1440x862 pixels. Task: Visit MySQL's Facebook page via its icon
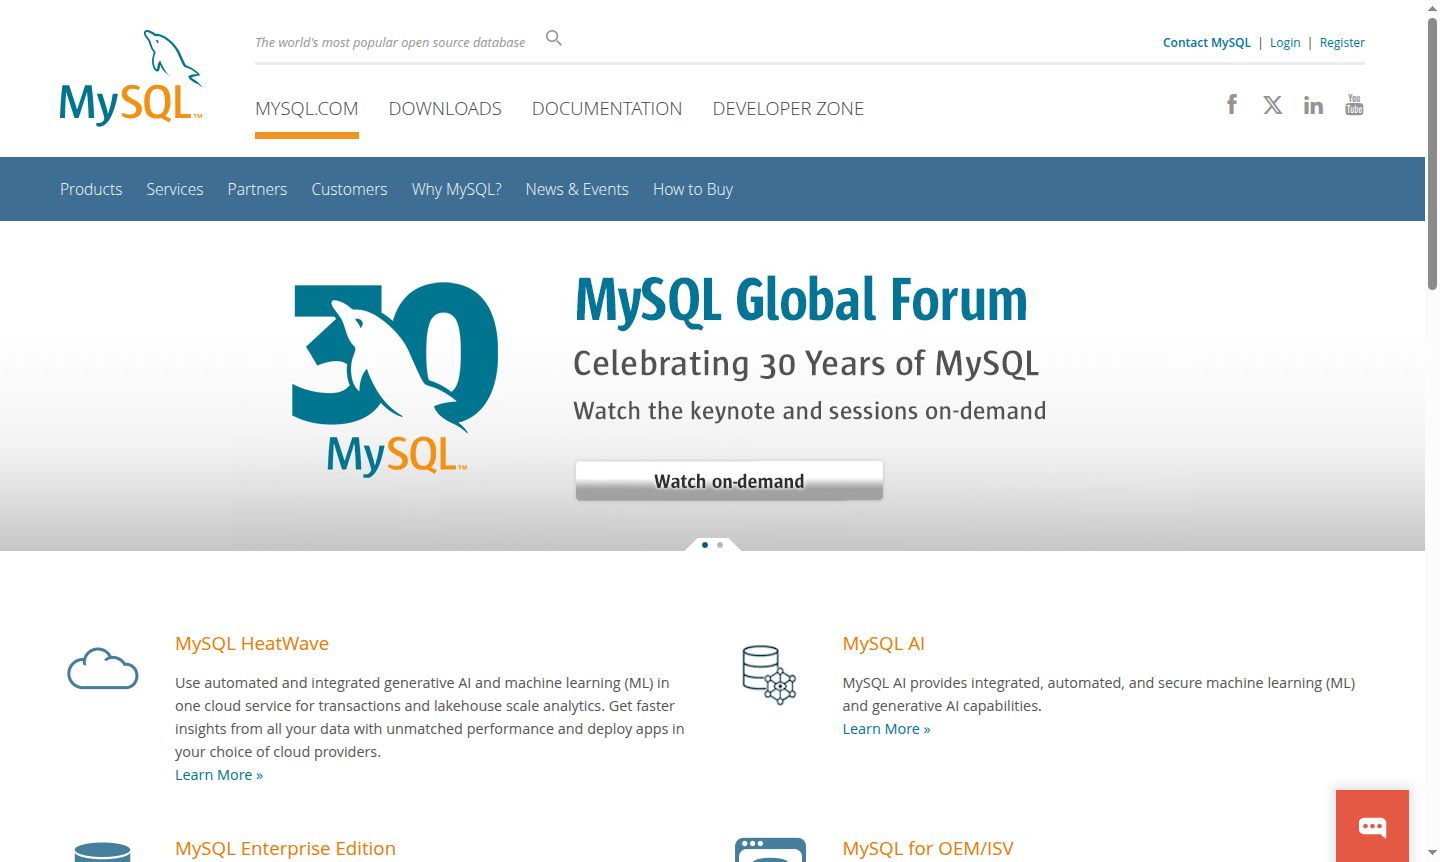tap(1231, 104)
